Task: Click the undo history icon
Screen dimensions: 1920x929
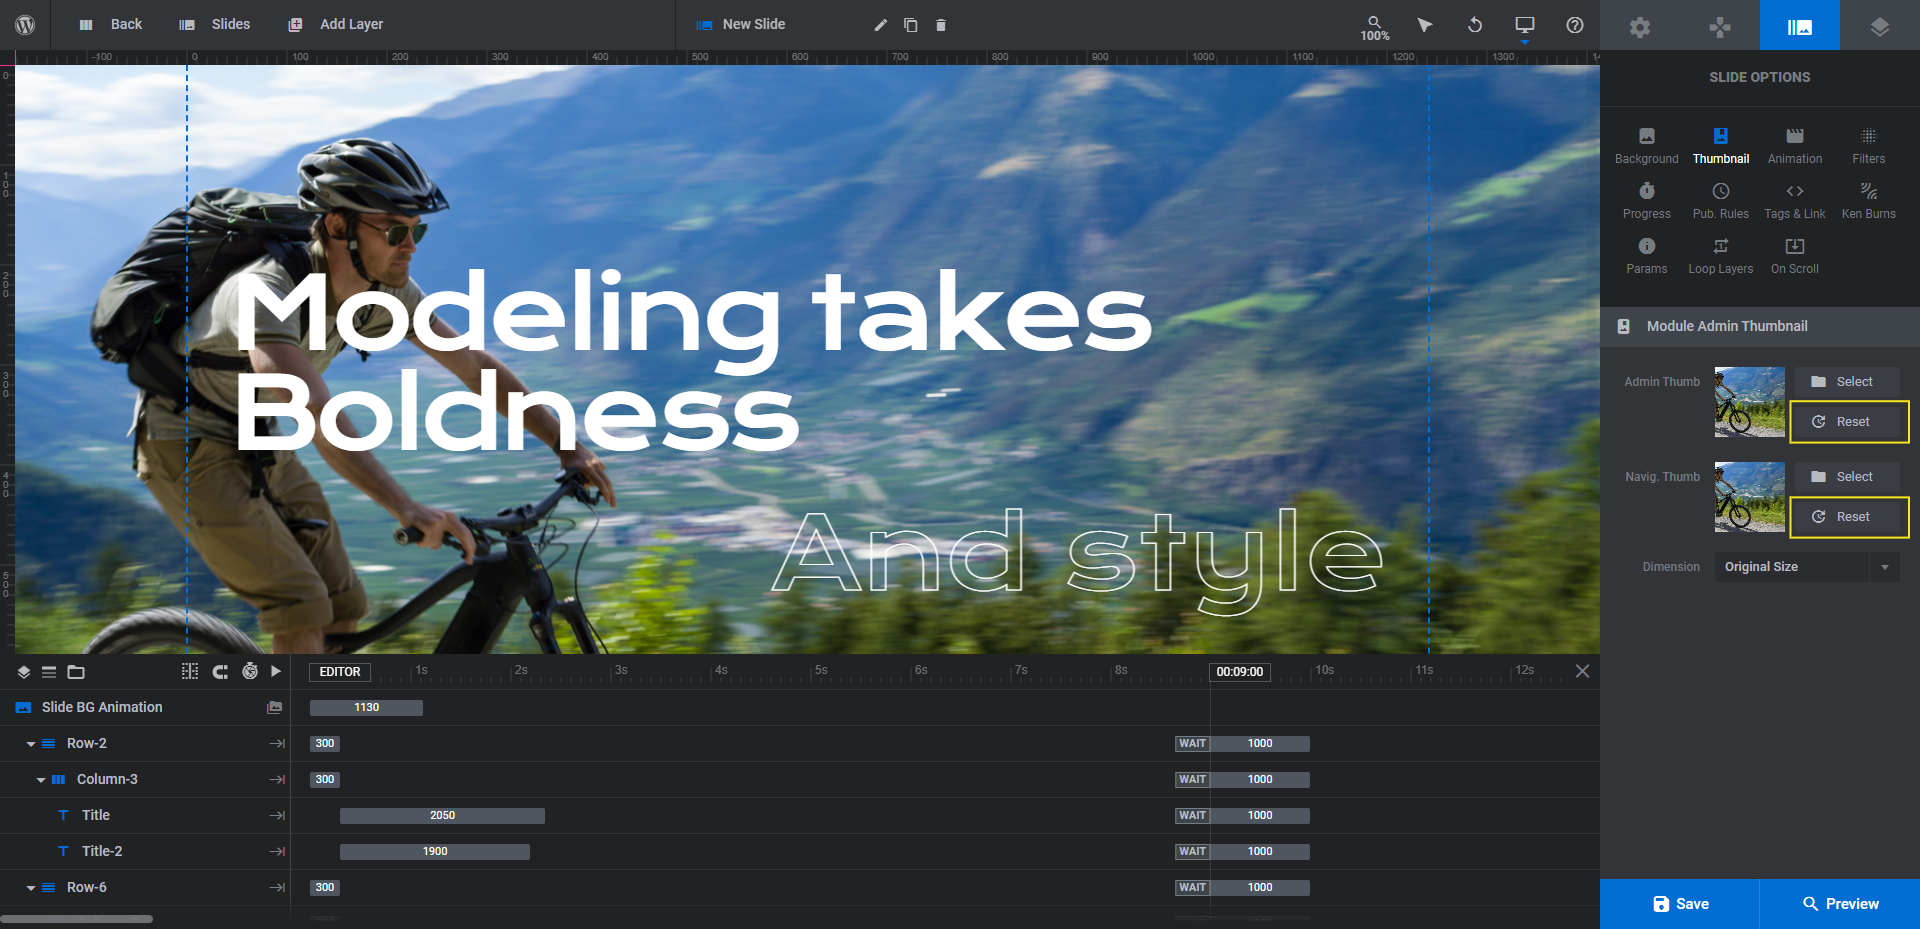Action: (x=1475, y=25)
